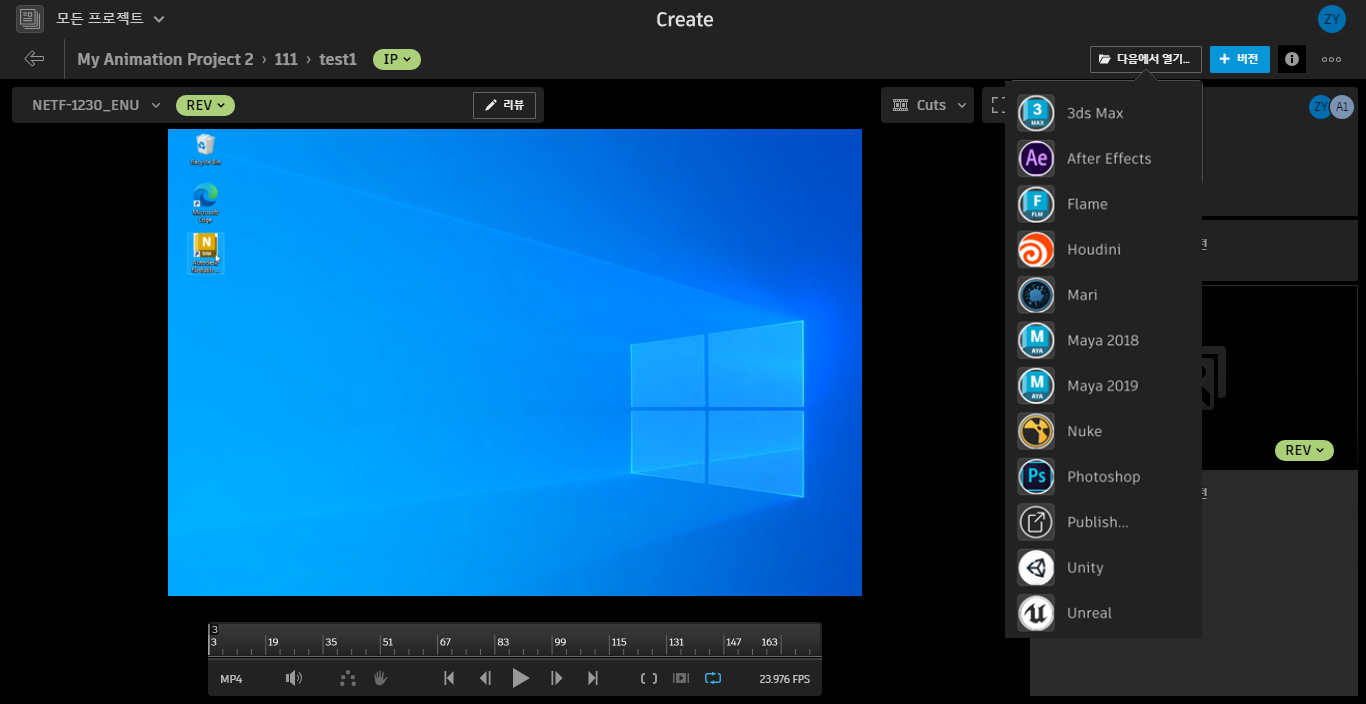Viewport: 1366px width, 704px height.
Task: Choose Publish... from the open-in menu
Action: click(x=1098, y=521)
